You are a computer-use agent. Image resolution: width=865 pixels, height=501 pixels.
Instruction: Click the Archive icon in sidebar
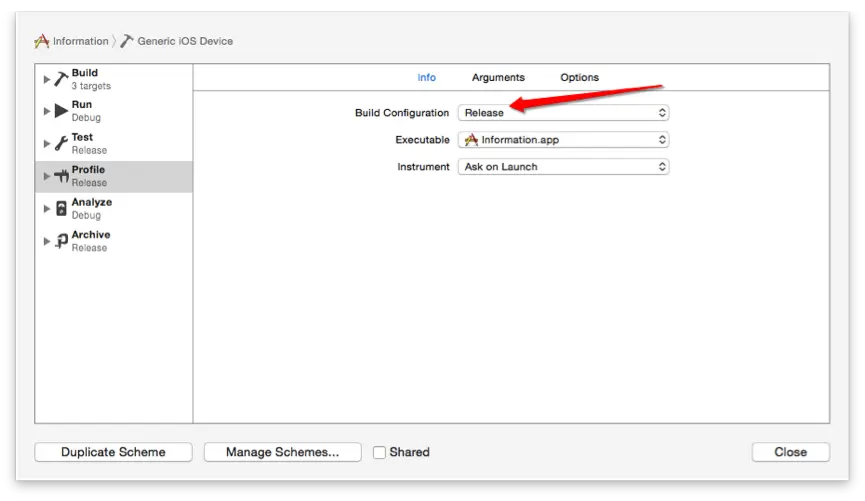pyautogui.click(x=61, y=241)
